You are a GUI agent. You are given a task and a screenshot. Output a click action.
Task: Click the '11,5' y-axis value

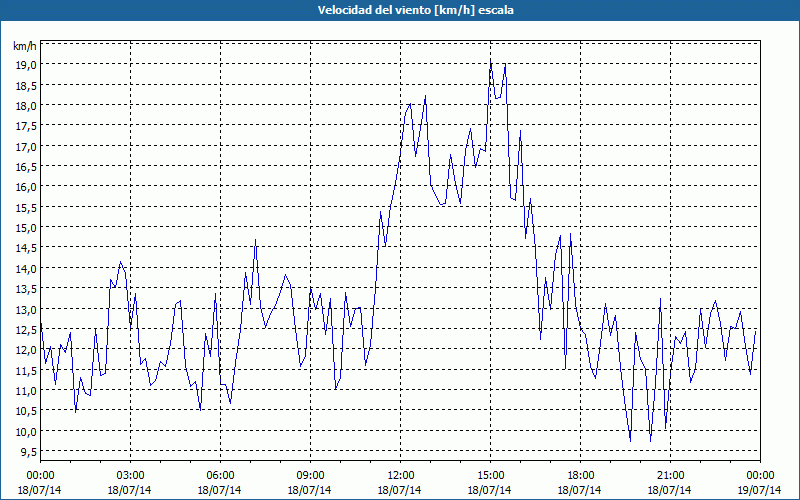25,370
